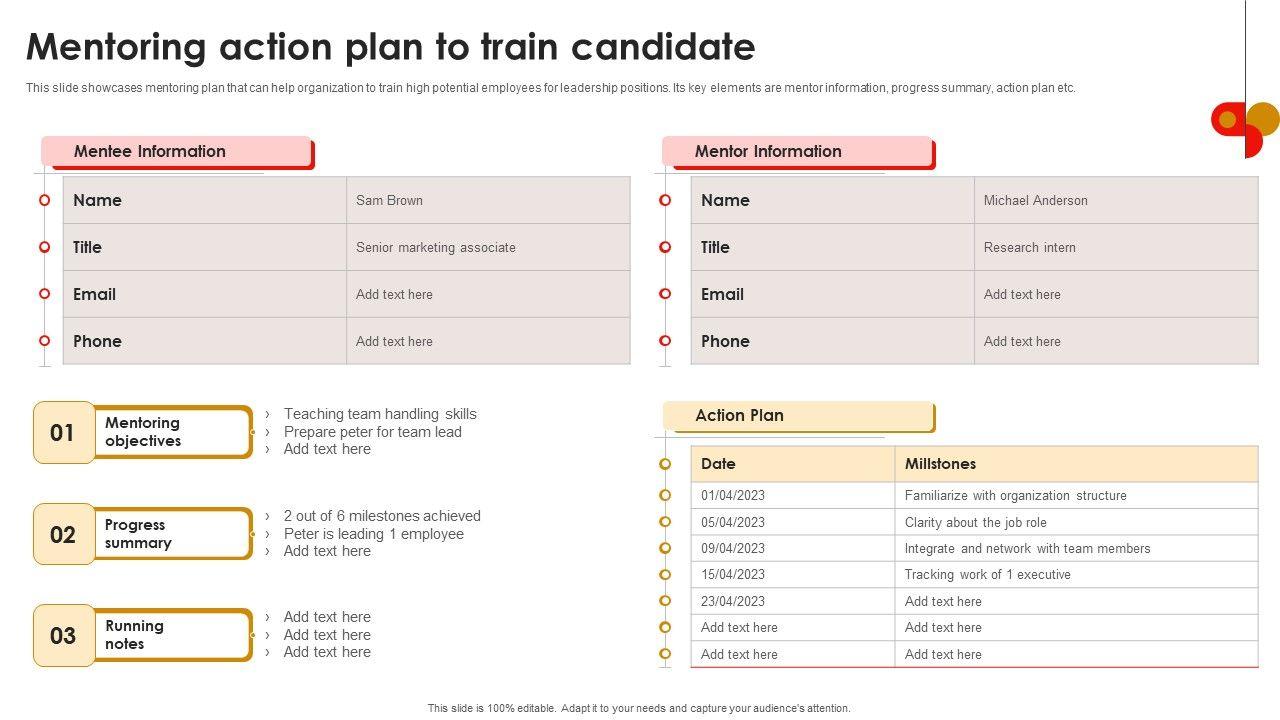Click the 03 number badge
Screen dimensions: 1280x720
pos(63,636)
